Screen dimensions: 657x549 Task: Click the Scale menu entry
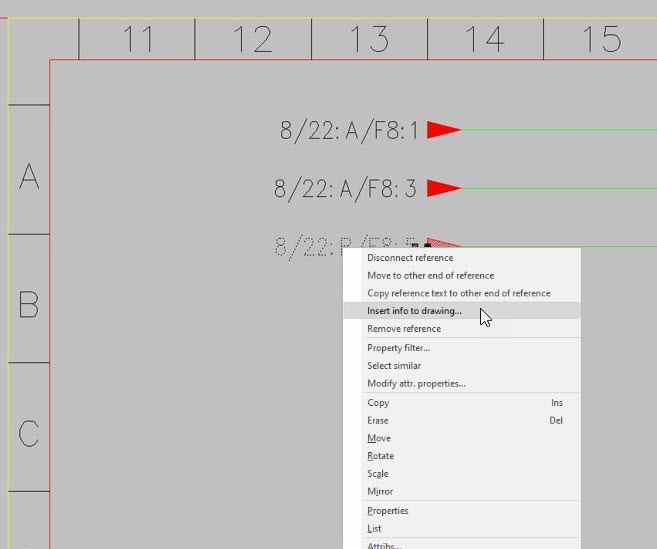tap(378, 474)
